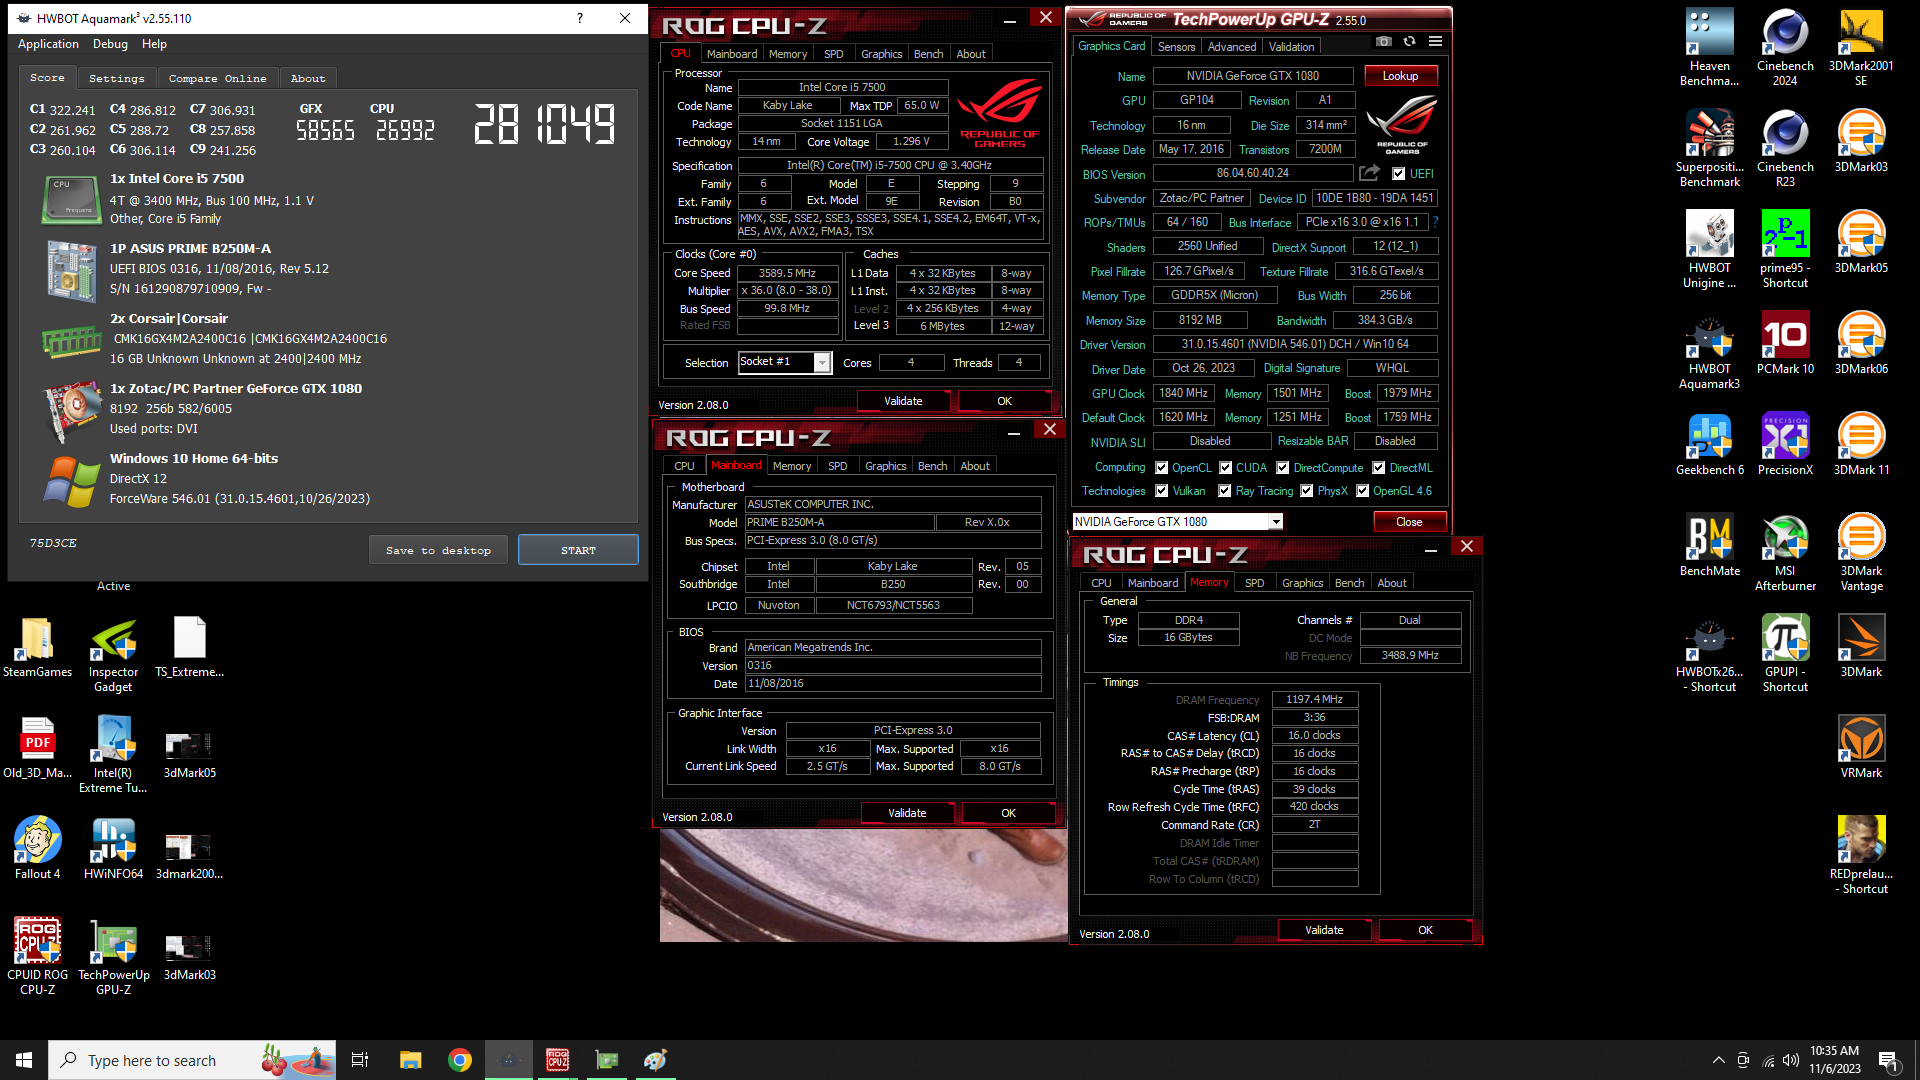Open Bench tab in top CPU-Z window
The image size is (1920, 1080).
tap(928, 54)
